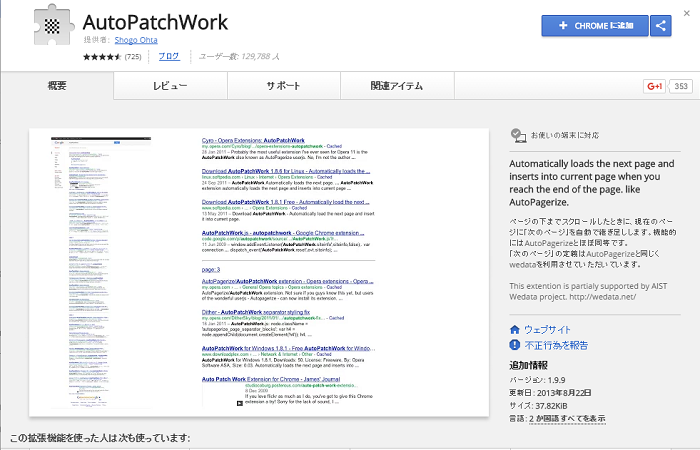Switch to the 概要 tab
The image size is (700, 450).
coord(57,86)
